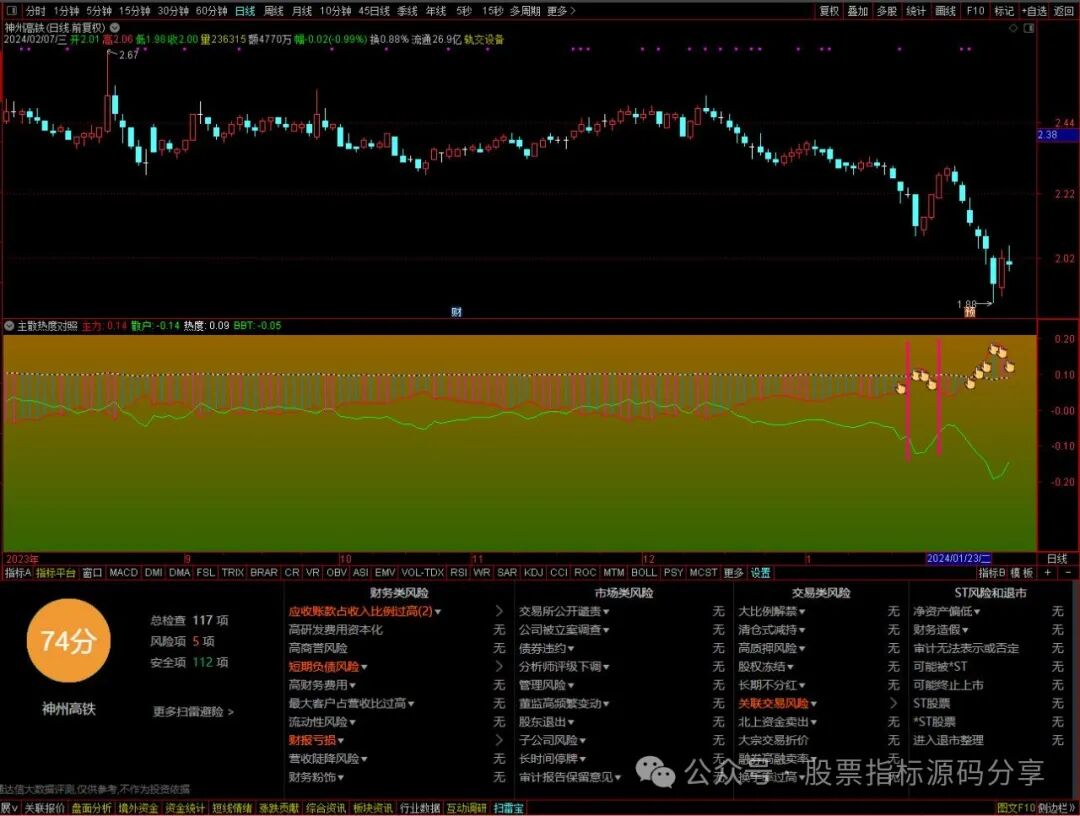Select the 月线 monthly period
Screen dimensions: 1080x816
(x=302, y=11)
